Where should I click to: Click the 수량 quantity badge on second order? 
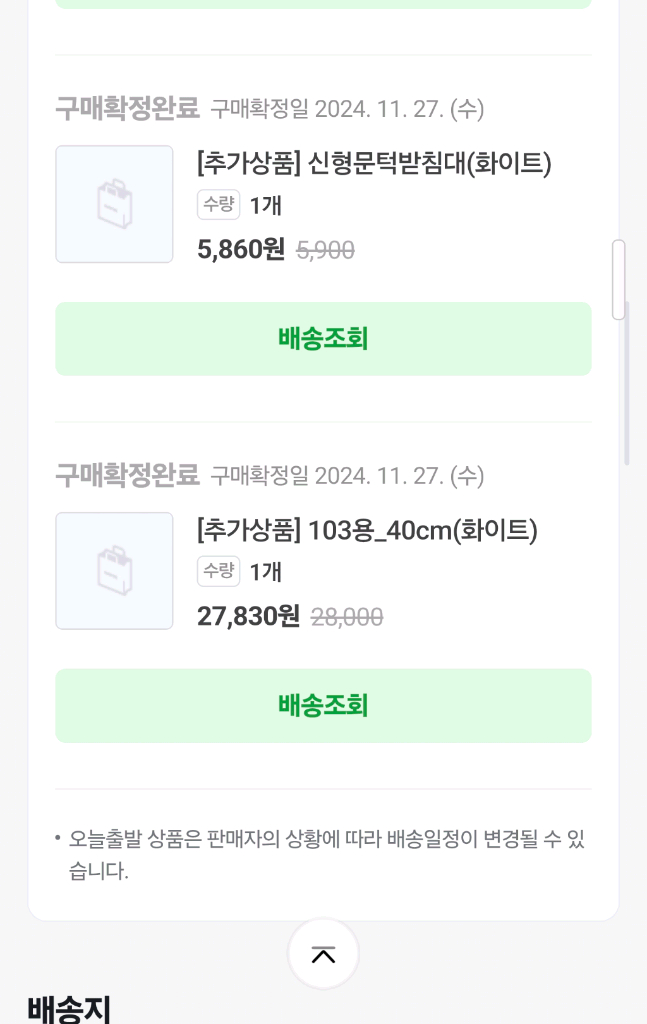(x=218, y=572)
